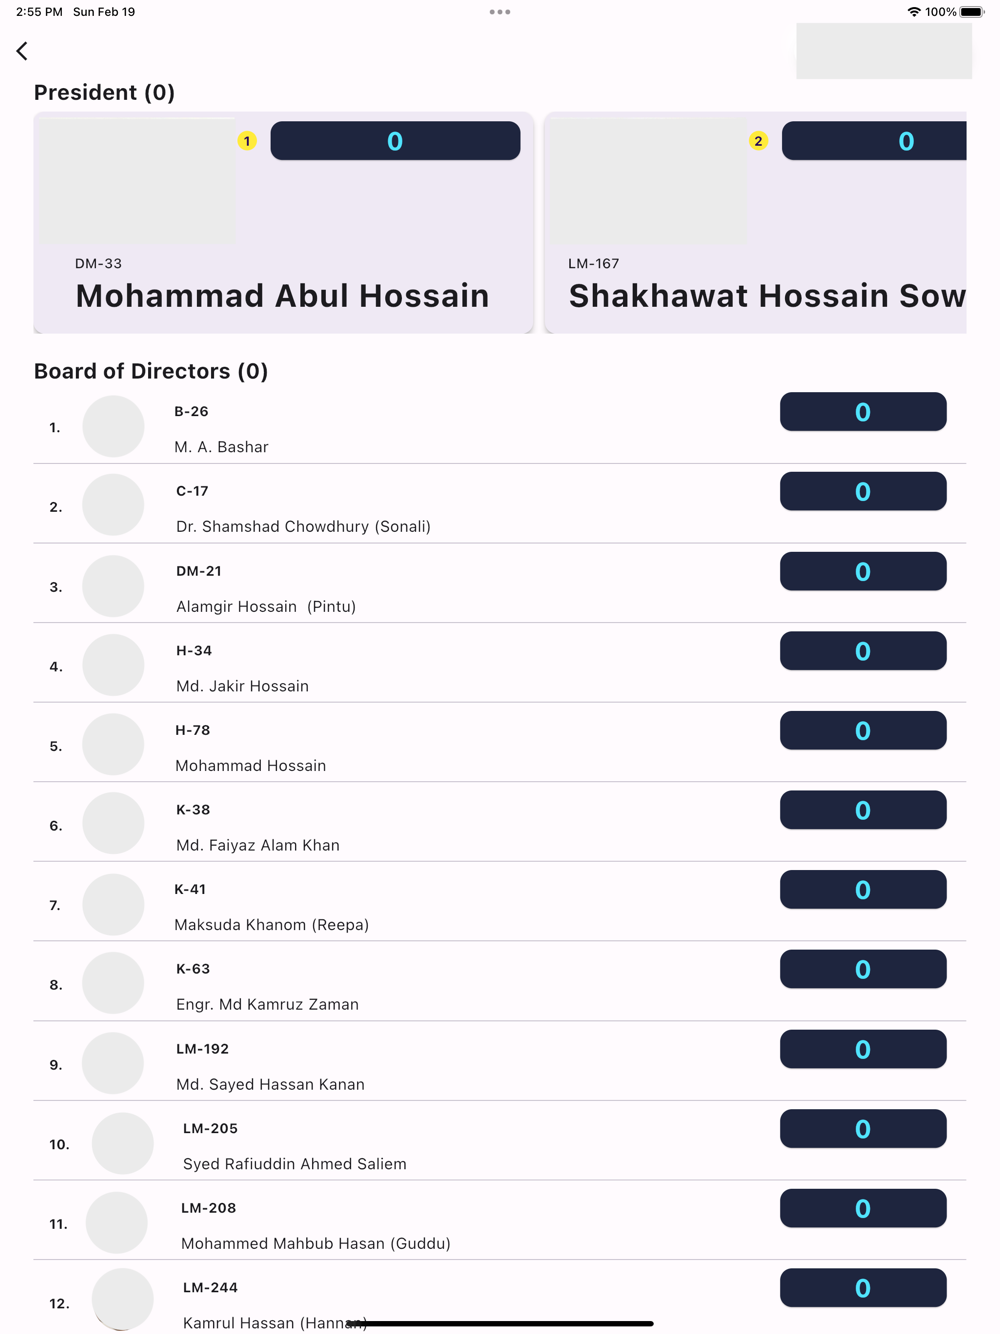Tap vote count for Alamgir Hossain (Pintu)

tap(863, 571)
